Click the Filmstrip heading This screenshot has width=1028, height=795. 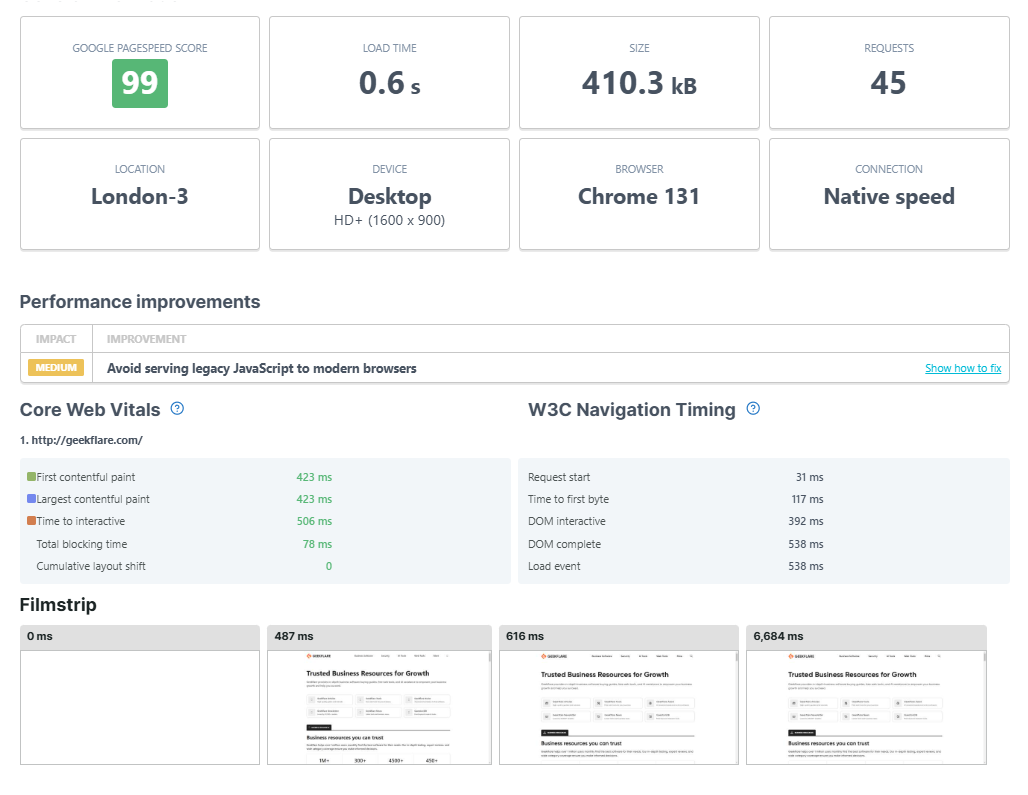(58, 604)
